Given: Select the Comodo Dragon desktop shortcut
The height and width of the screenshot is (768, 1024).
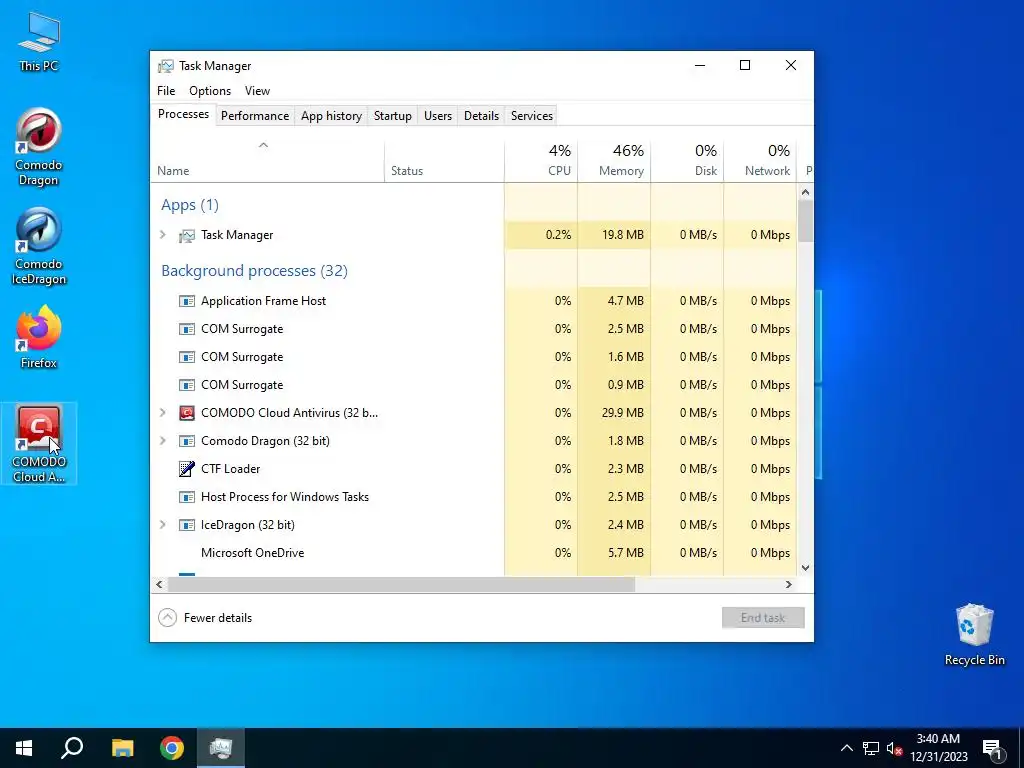Looking at the screenshot, I should [39, 148].
